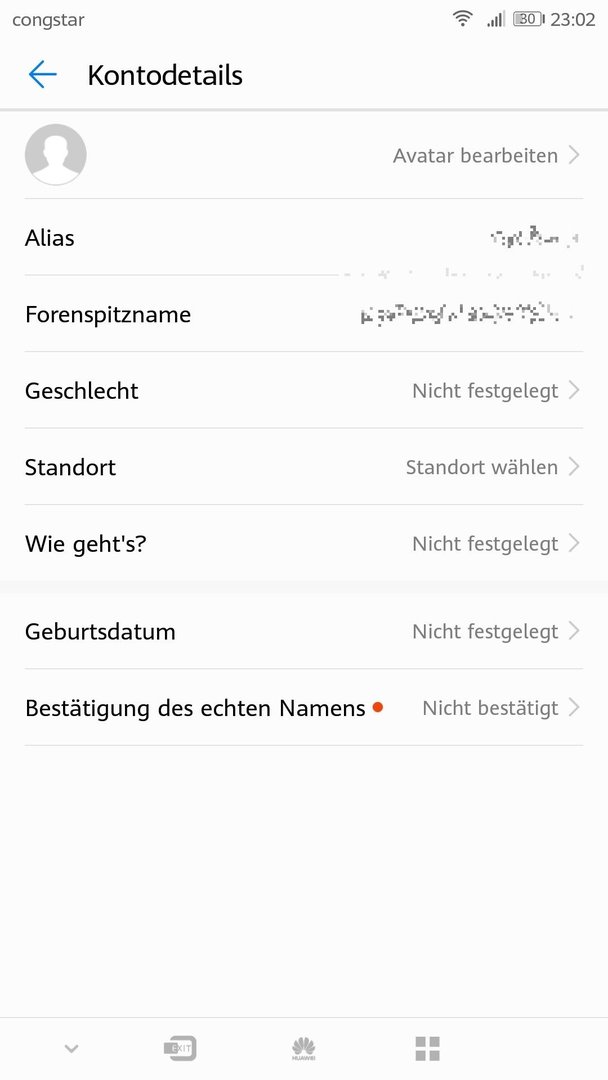
Task: Hide the navigation bar with down chevron
Action: (x=71, y=1048)
